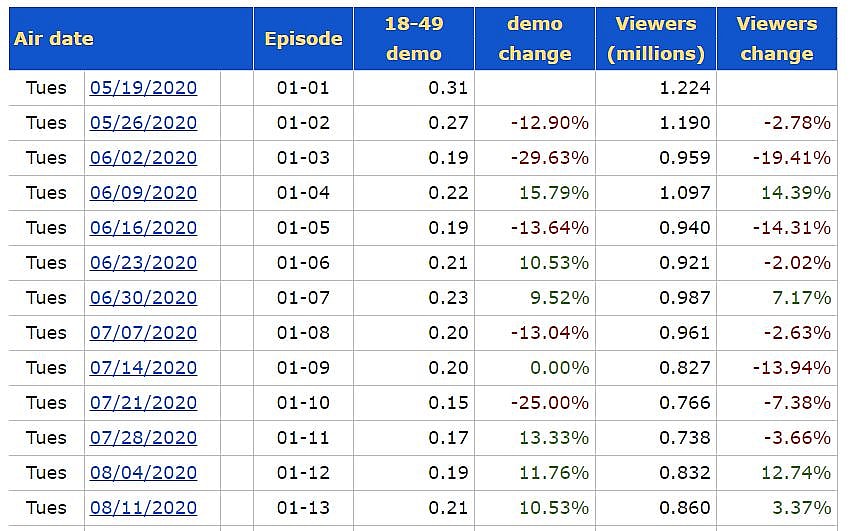Click the Episode column header
Viewport: 850px width, 531px height.
coord(303,39)
